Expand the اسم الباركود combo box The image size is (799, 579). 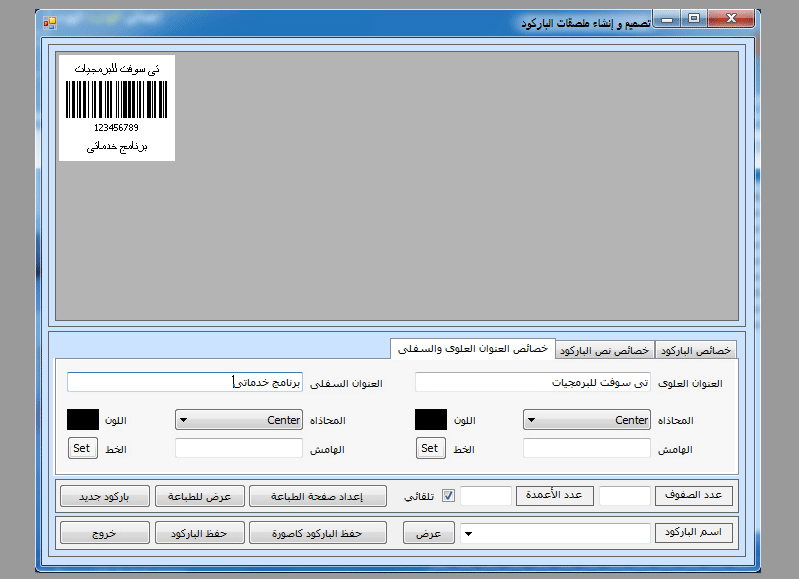[468, 534]
